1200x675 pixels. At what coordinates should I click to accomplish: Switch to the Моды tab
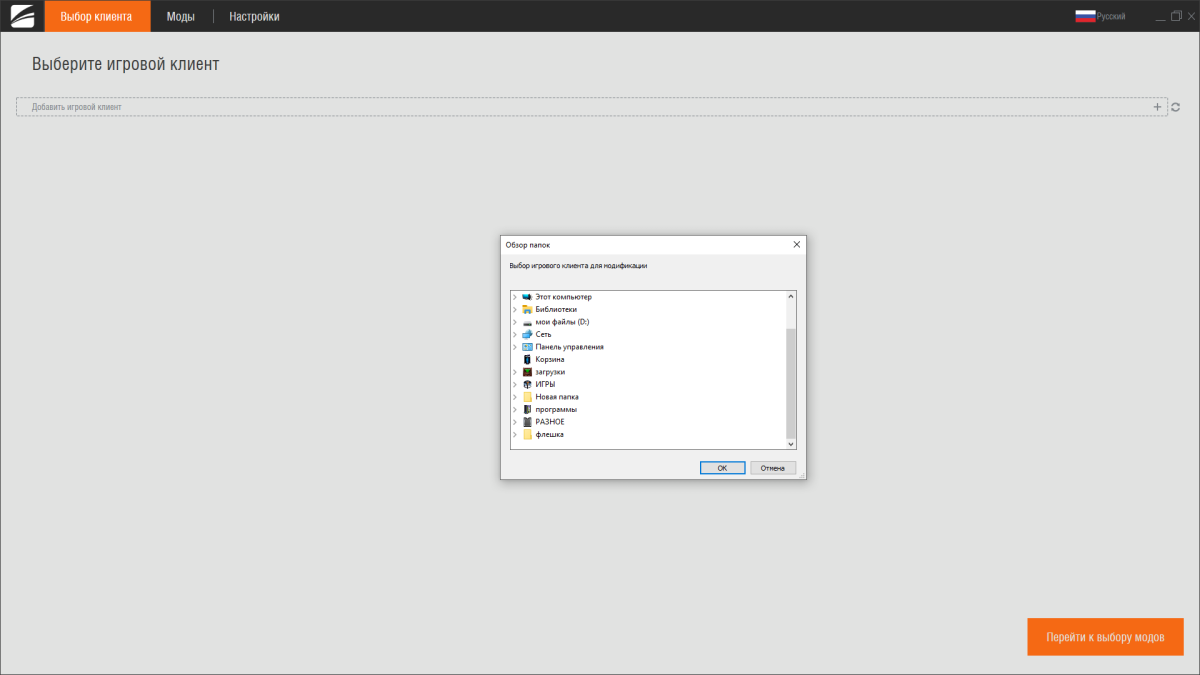pyautogui.click(x=180, y=17)
